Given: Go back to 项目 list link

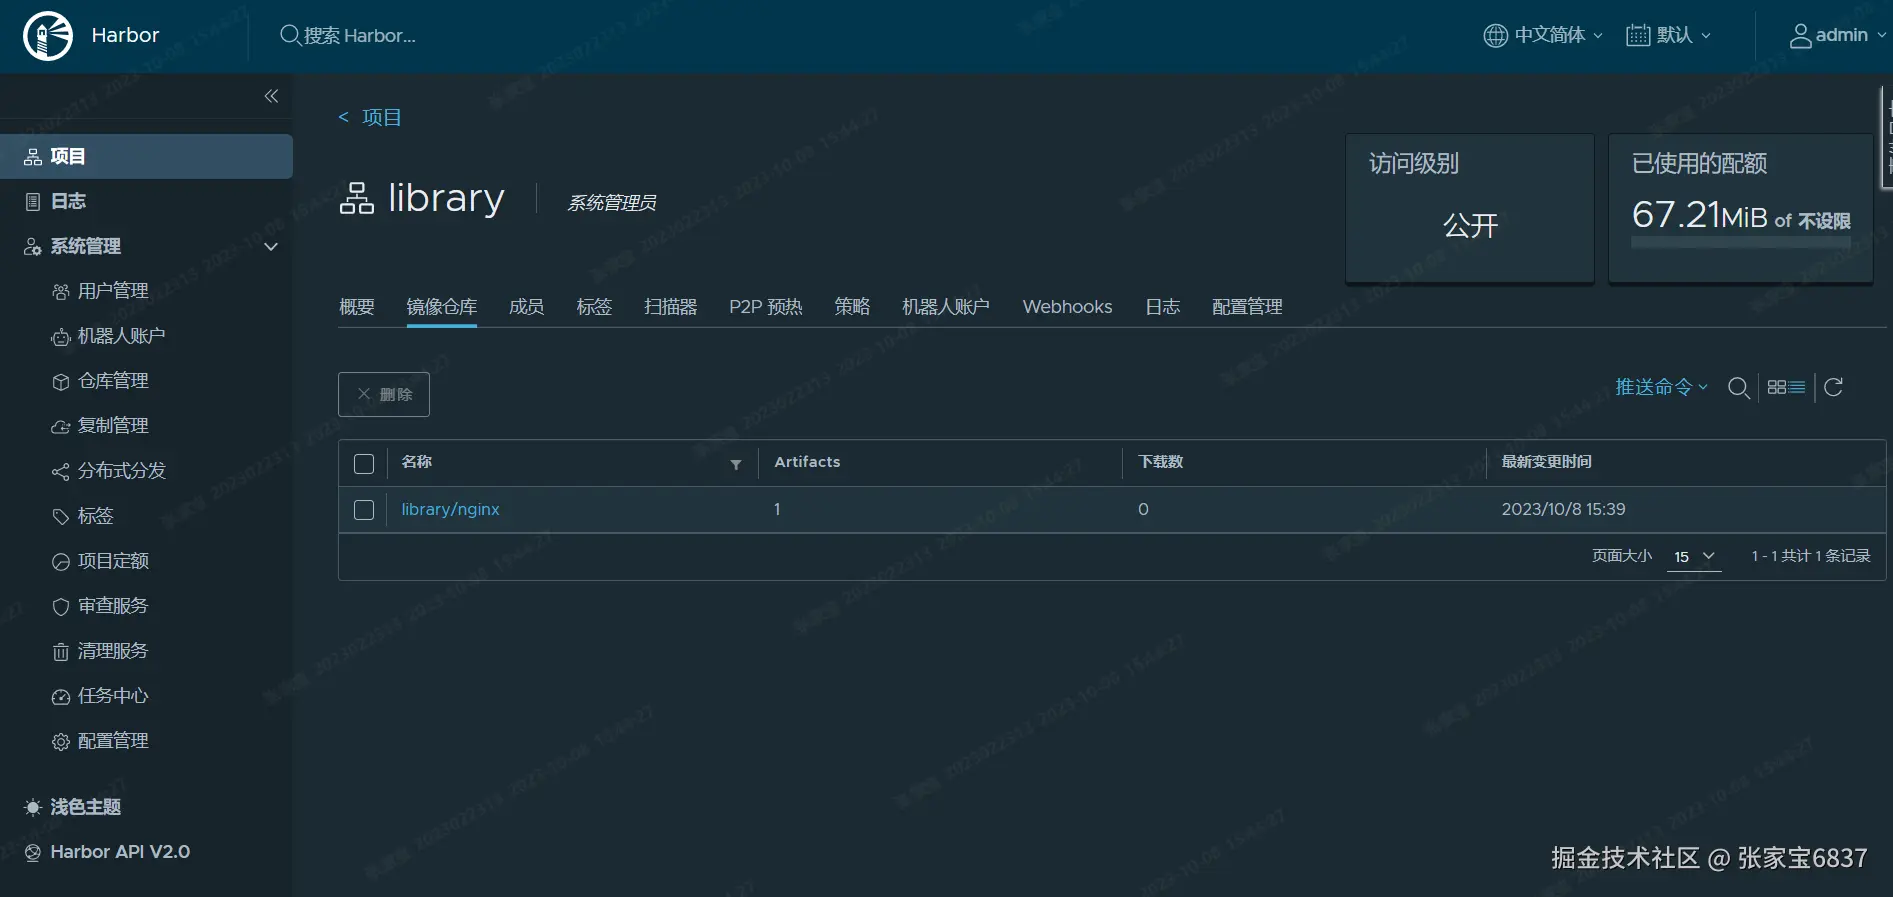Looking at the screenshot, I should (370, 117).
